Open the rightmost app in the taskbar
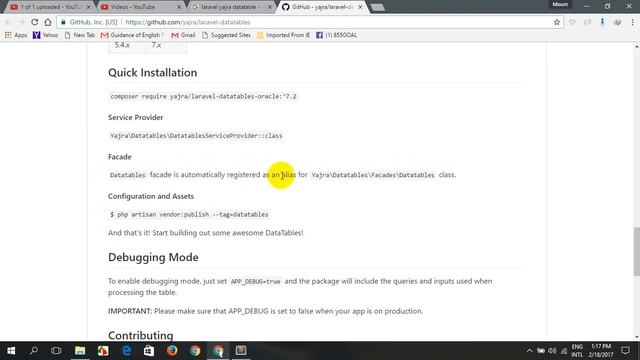Image resolution: width=640 pixels, height=360 pixels. coord(241,351)
